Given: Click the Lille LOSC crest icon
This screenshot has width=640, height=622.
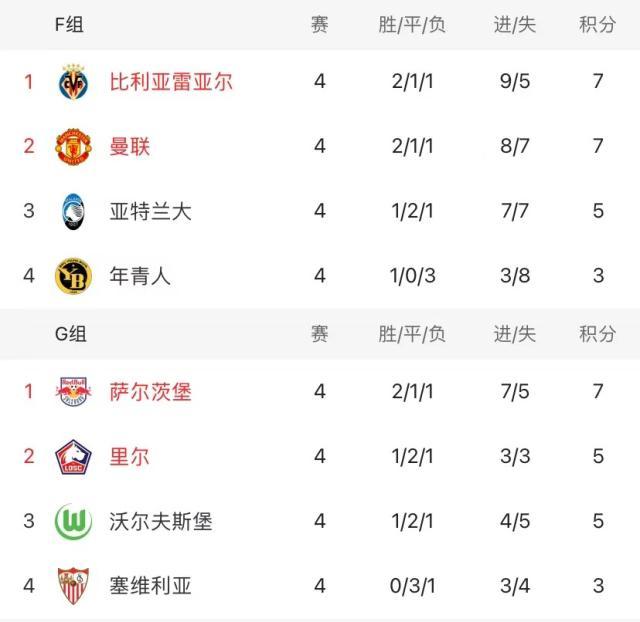Looking at the screenshot, I should [x=73, y=456].
